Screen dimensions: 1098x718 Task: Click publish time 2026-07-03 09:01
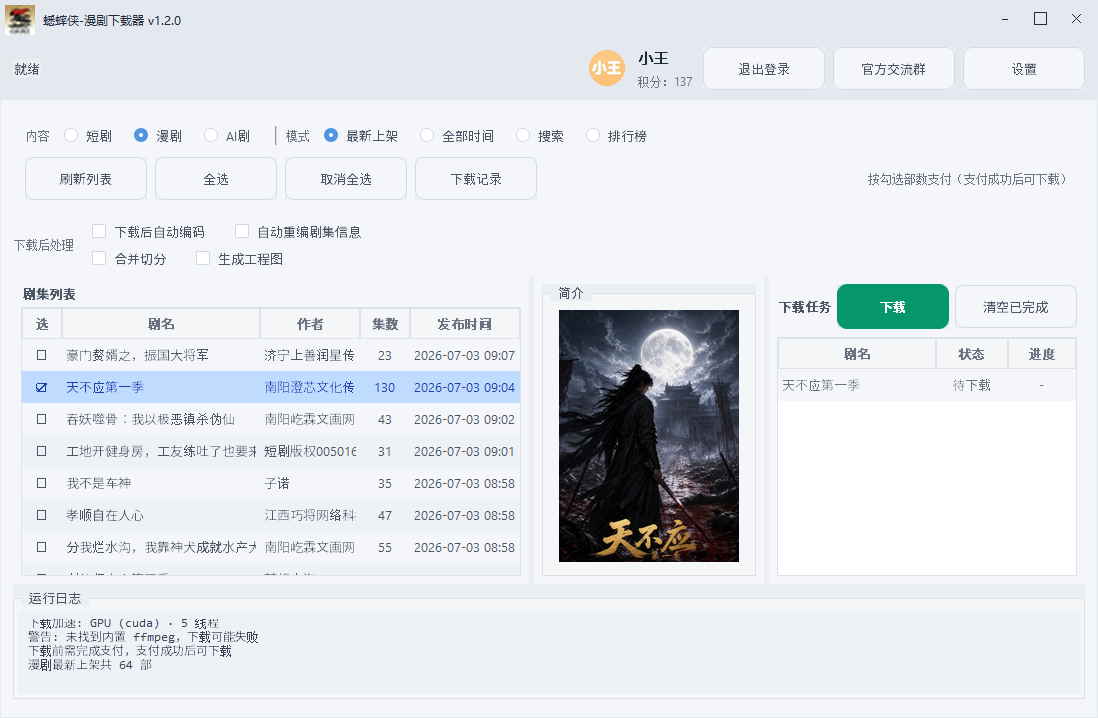click(464, 451)
